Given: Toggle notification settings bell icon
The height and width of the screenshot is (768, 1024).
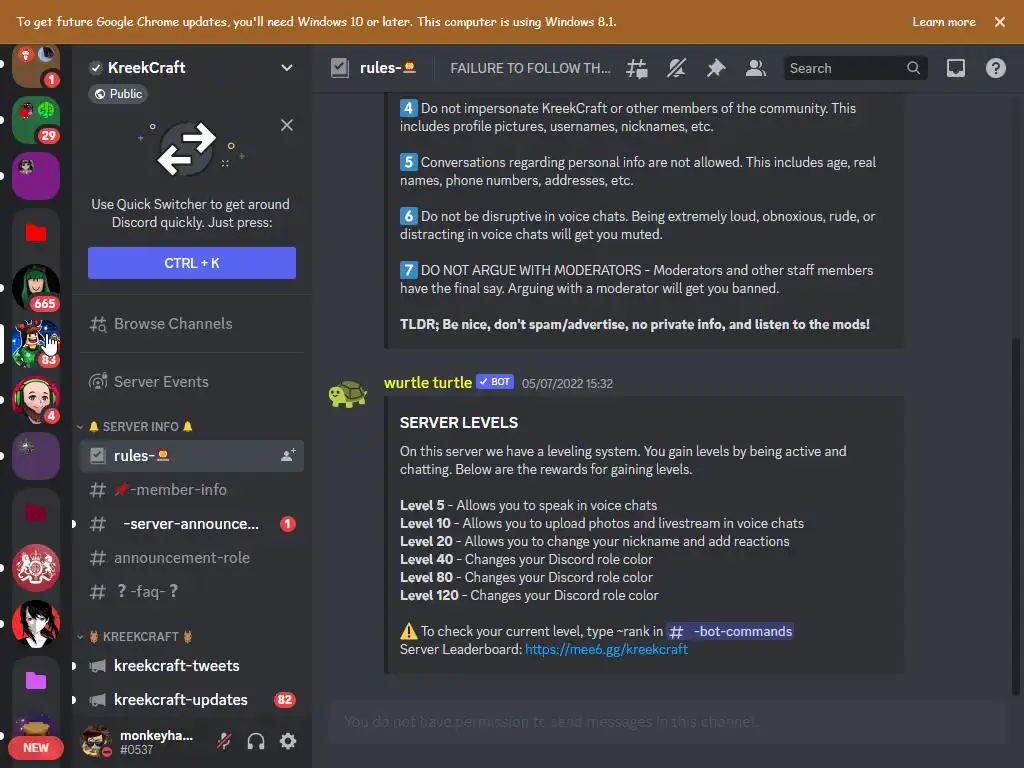Looking at the screenshot, I should click(x=676, y=68).
